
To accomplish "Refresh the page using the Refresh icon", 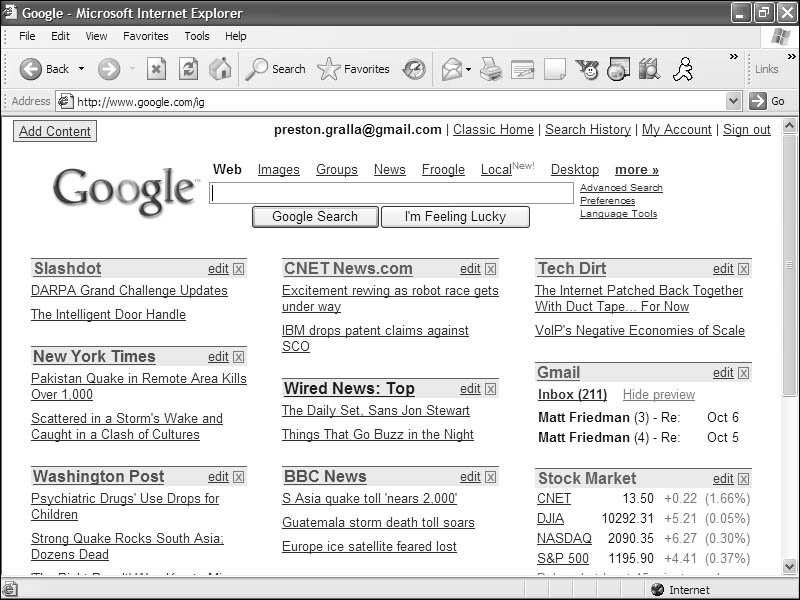I will tap(188, 69).
